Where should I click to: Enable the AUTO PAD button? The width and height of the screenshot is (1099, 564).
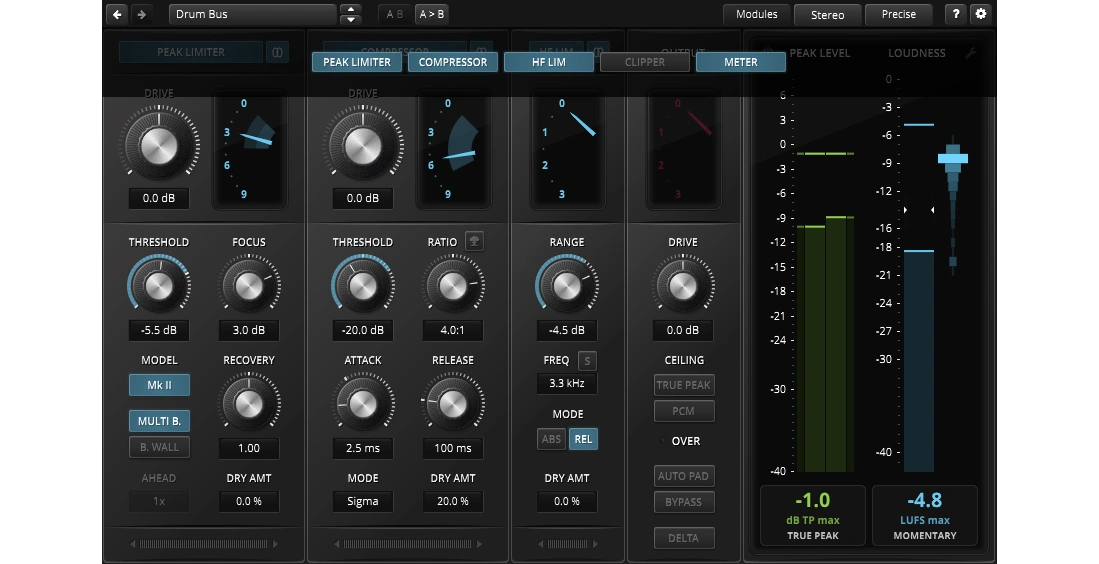tap(683, 476)
